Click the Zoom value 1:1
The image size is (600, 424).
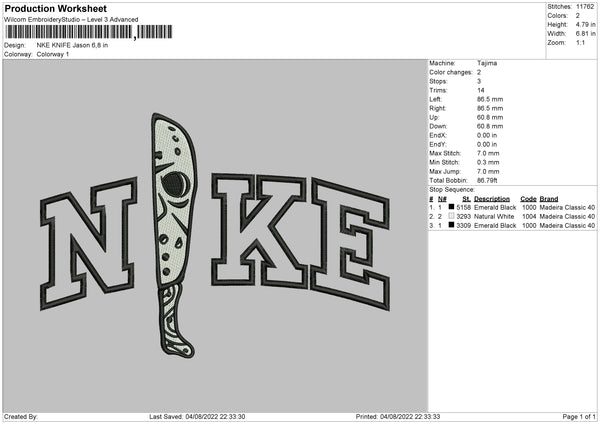tap(580, 42)
